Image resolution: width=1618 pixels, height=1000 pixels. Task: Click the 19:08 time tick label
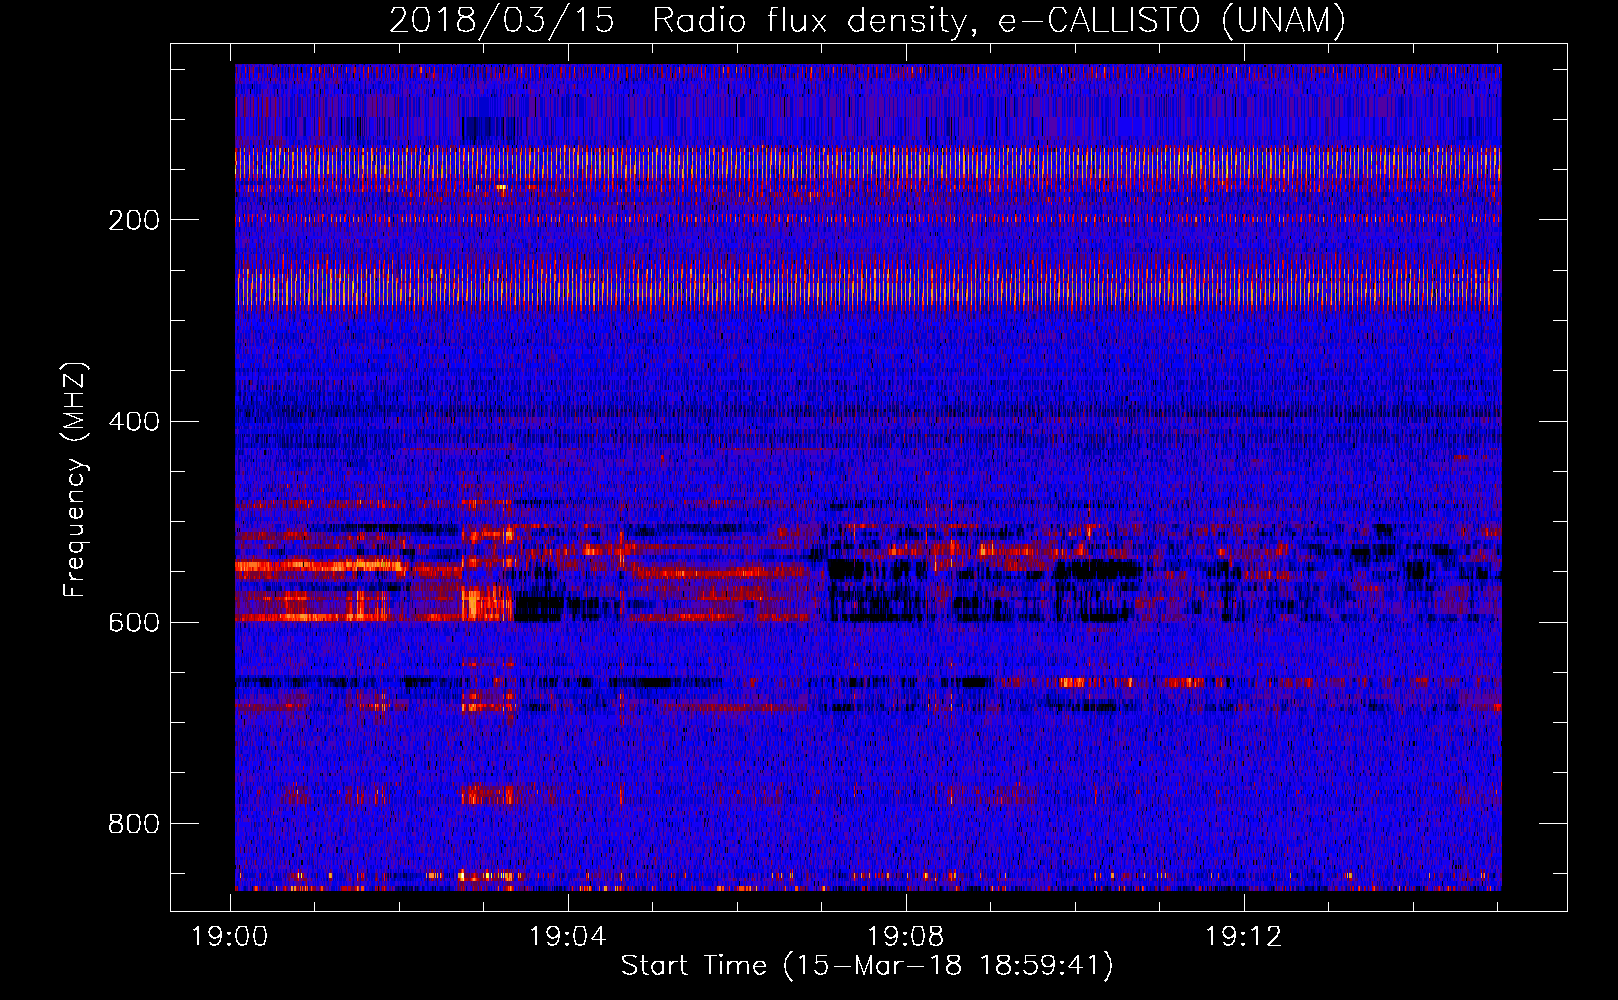pos(906,937)
